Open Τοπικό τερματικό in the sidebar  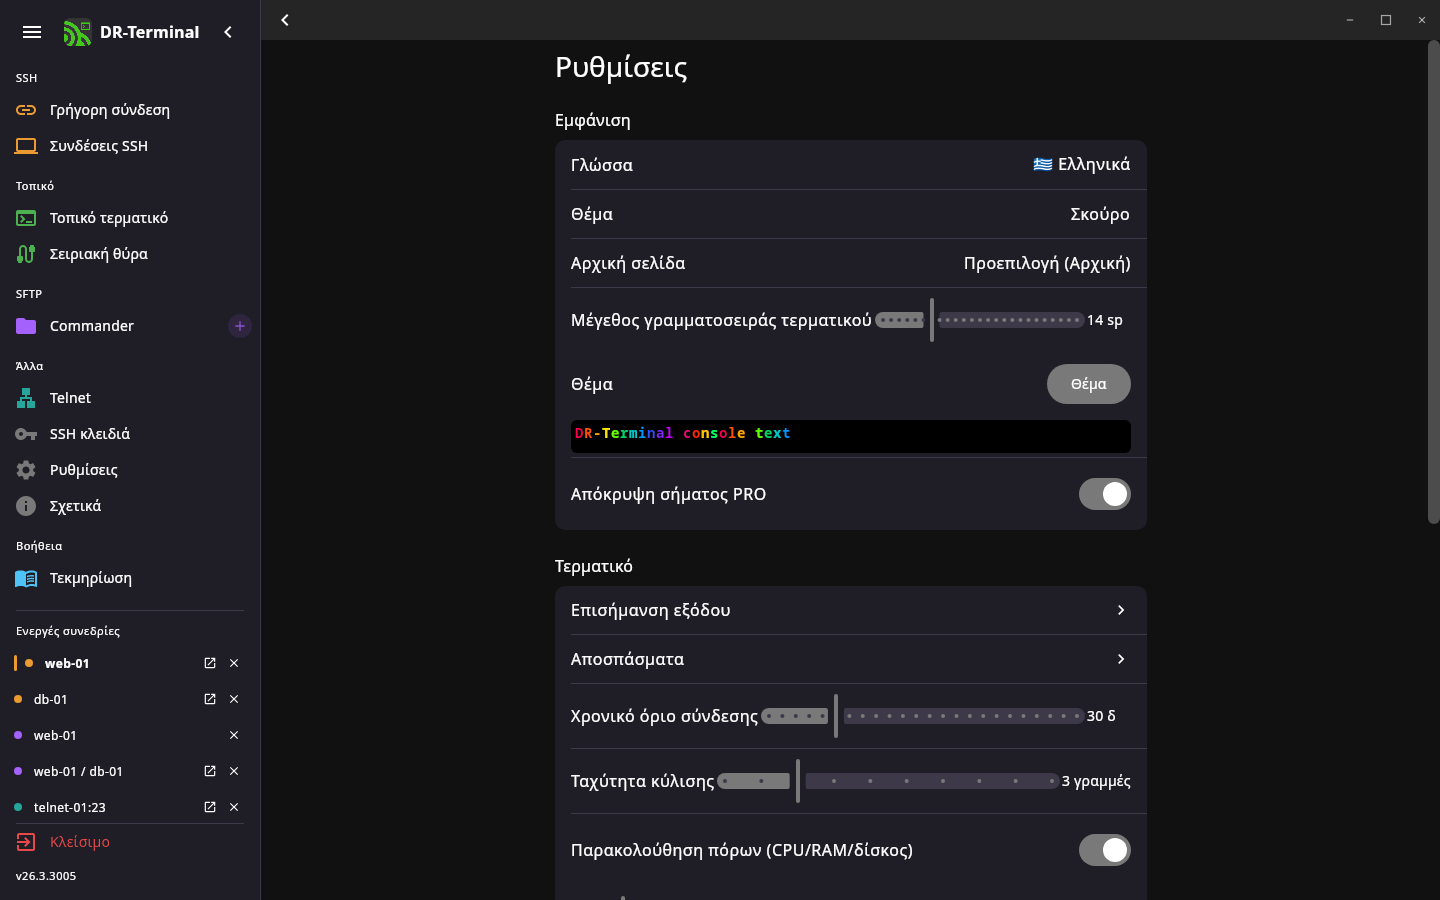click(130, 218)
